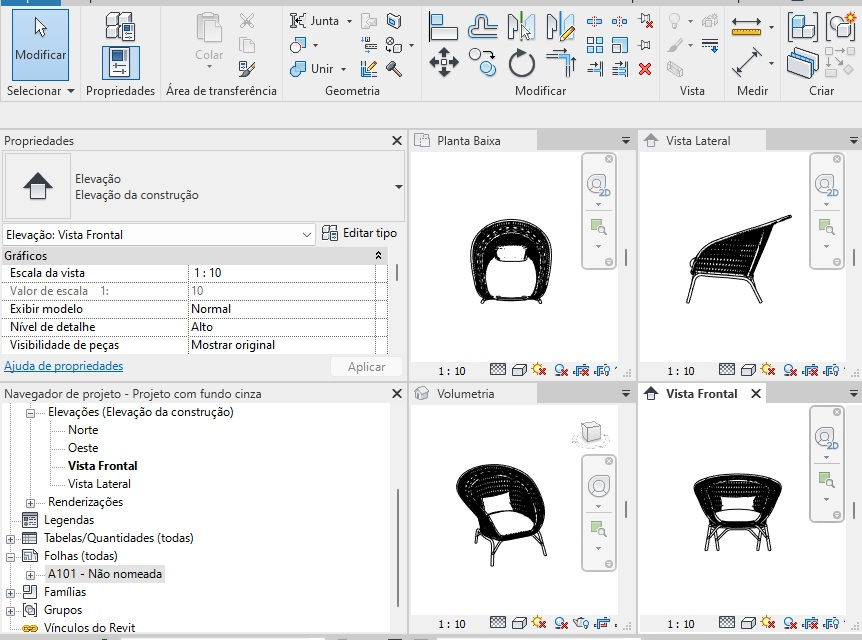The image size is (862, 640).
Task: Select the Split Element tool
Action: [594, 21]
